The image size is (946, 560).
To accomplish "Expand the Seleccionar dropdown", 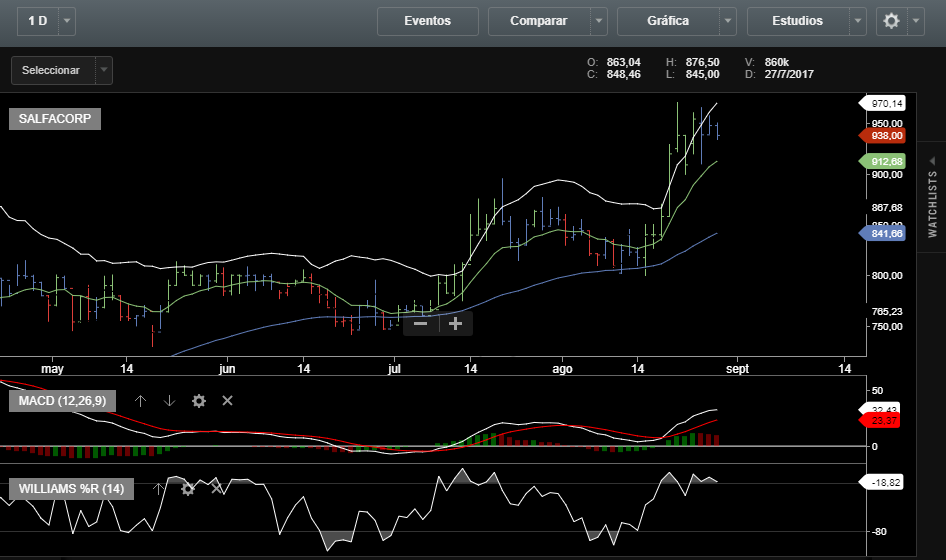I will 103,70.
